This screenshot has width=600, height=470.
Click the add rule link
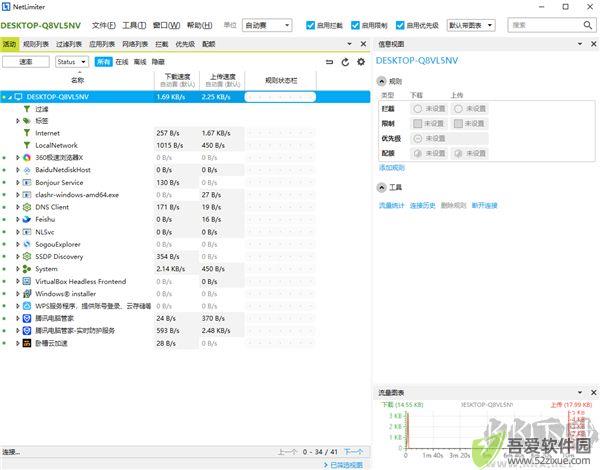pyautogui.click(x=391, y=168)
